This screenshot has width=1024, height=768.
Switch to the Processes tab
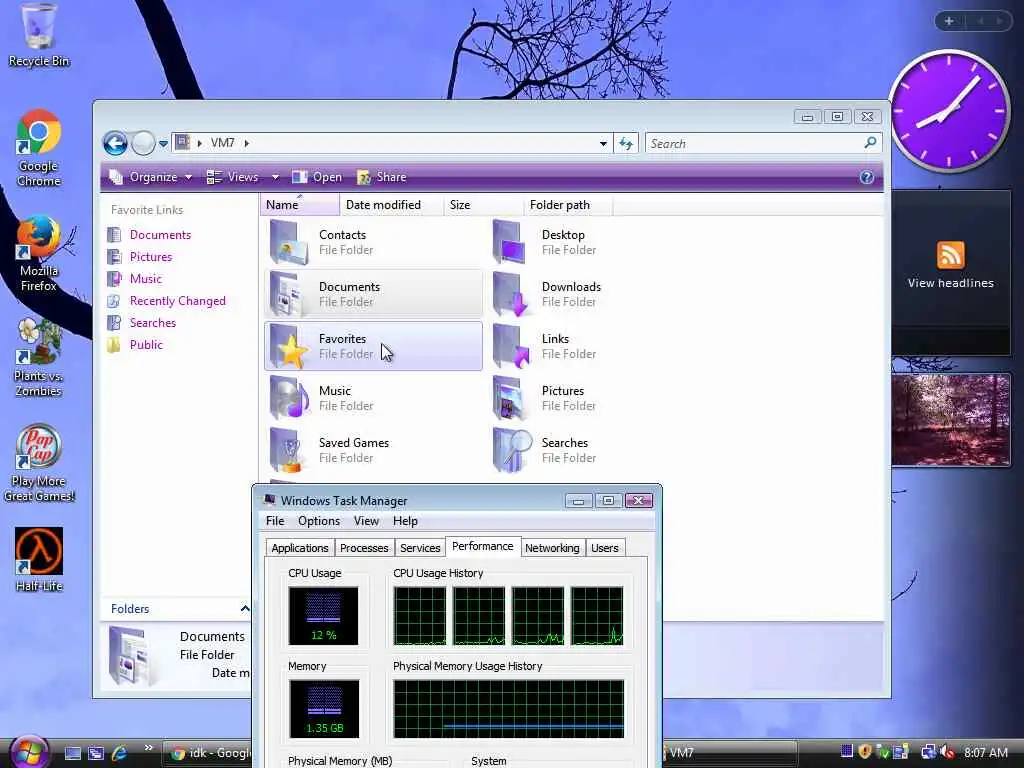364,548
